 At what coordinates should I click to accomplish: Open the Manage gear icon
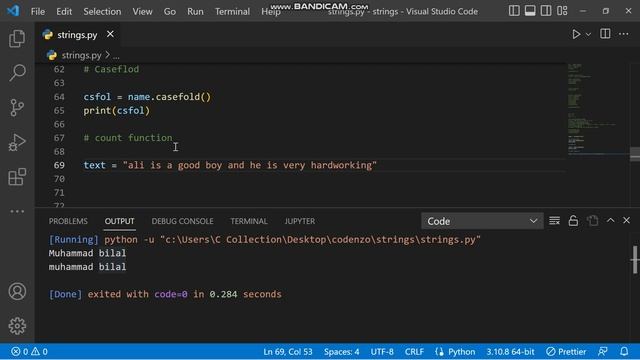click(17, 326)
